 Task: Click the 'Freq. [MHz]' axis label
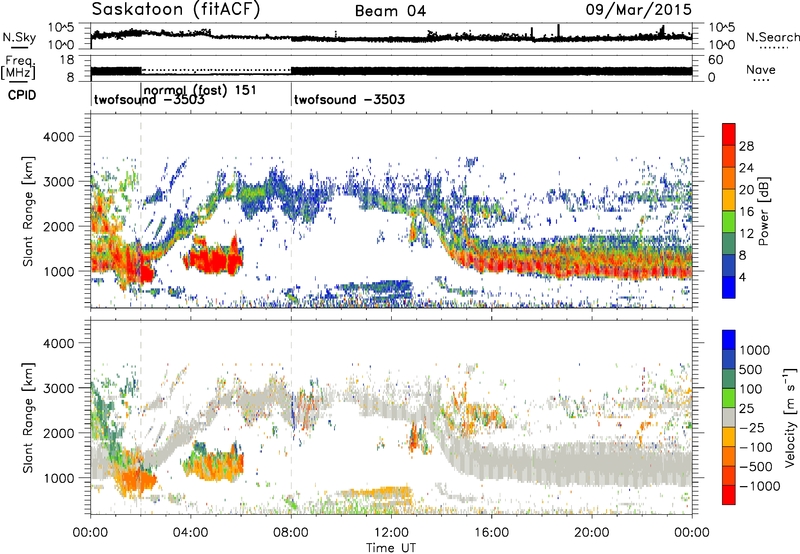click(18, 69)
